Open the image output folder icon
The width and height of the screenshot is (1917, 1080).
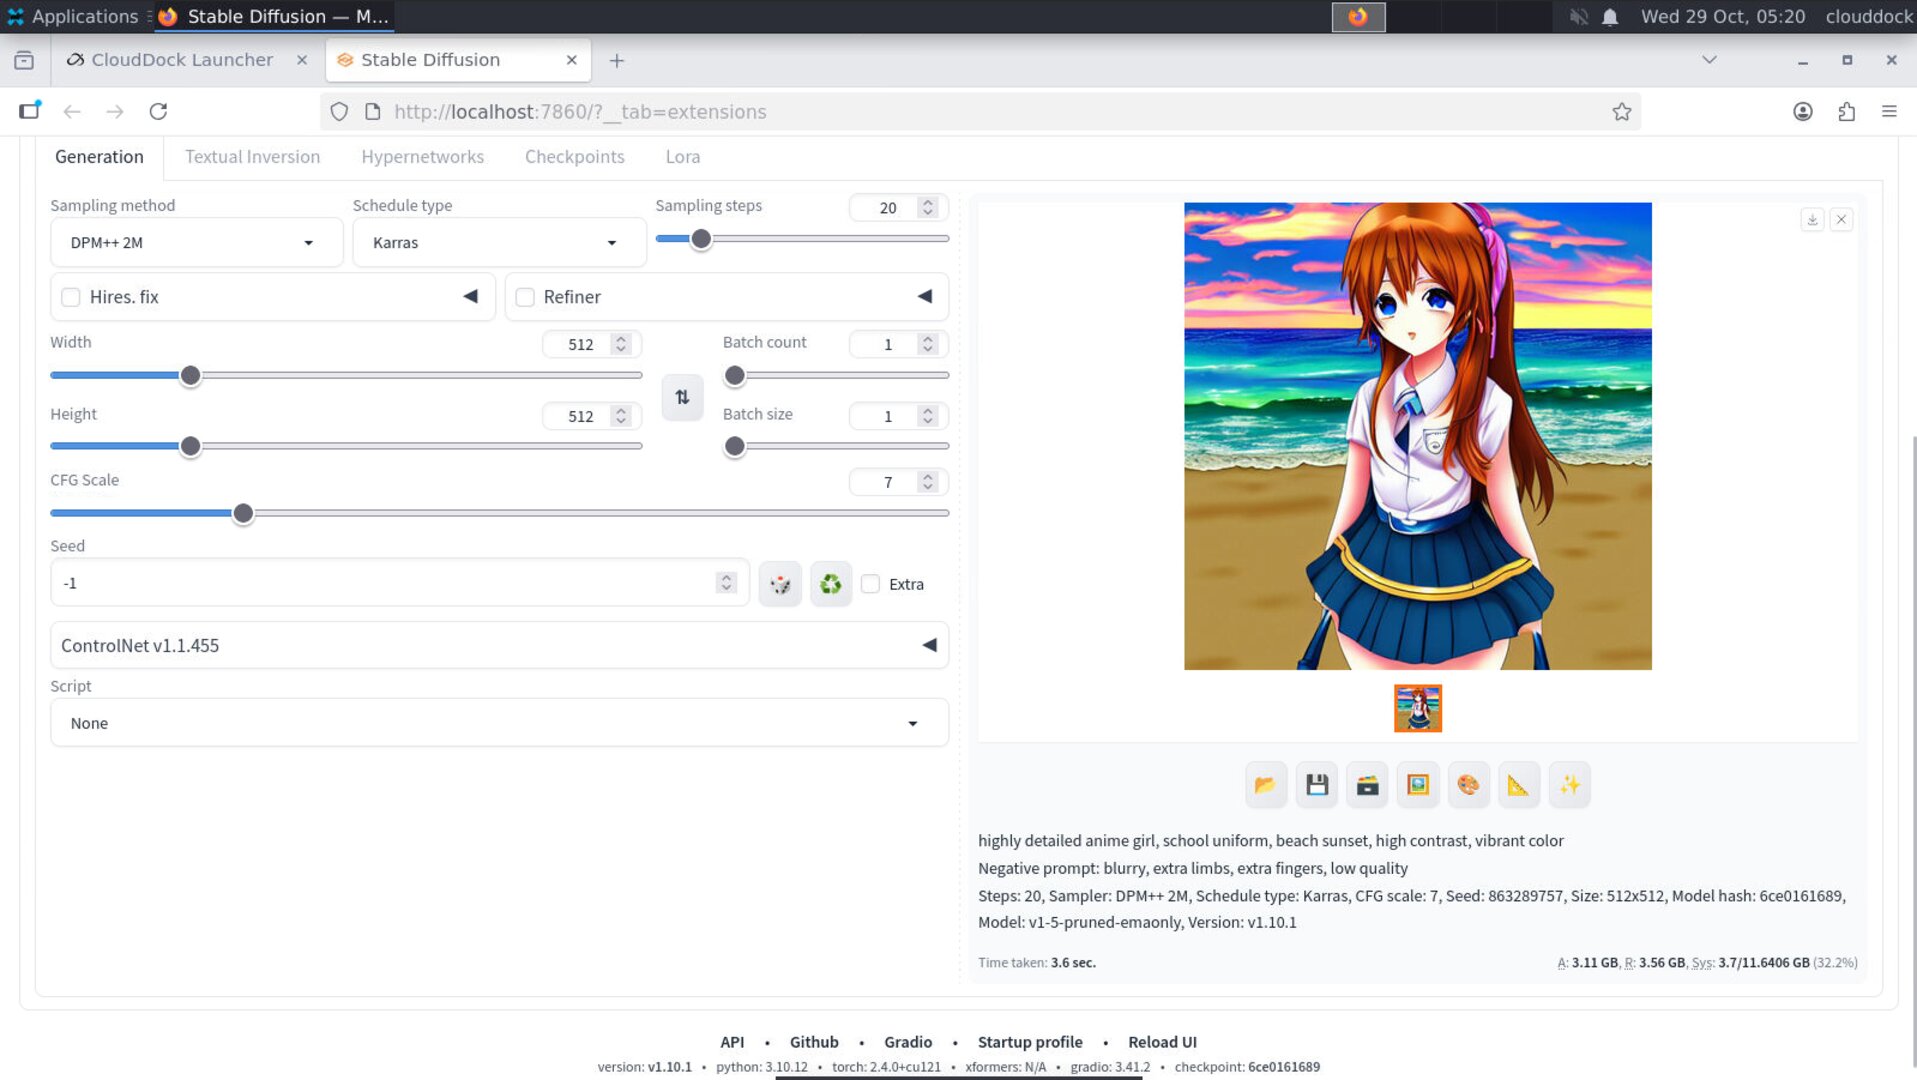[x=1265, y=785]
